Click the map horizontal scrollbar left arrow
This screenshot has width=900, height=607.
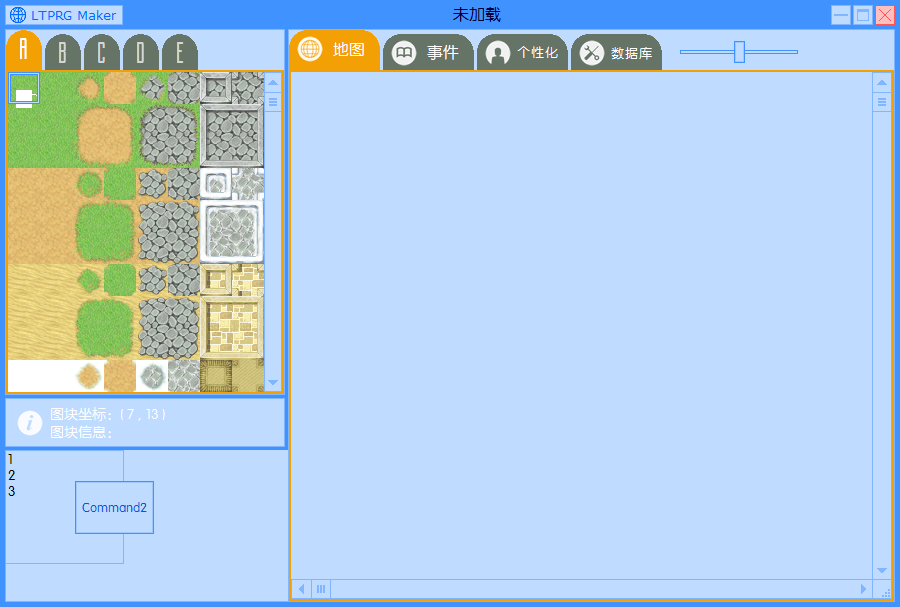click(x=302, y=589)
